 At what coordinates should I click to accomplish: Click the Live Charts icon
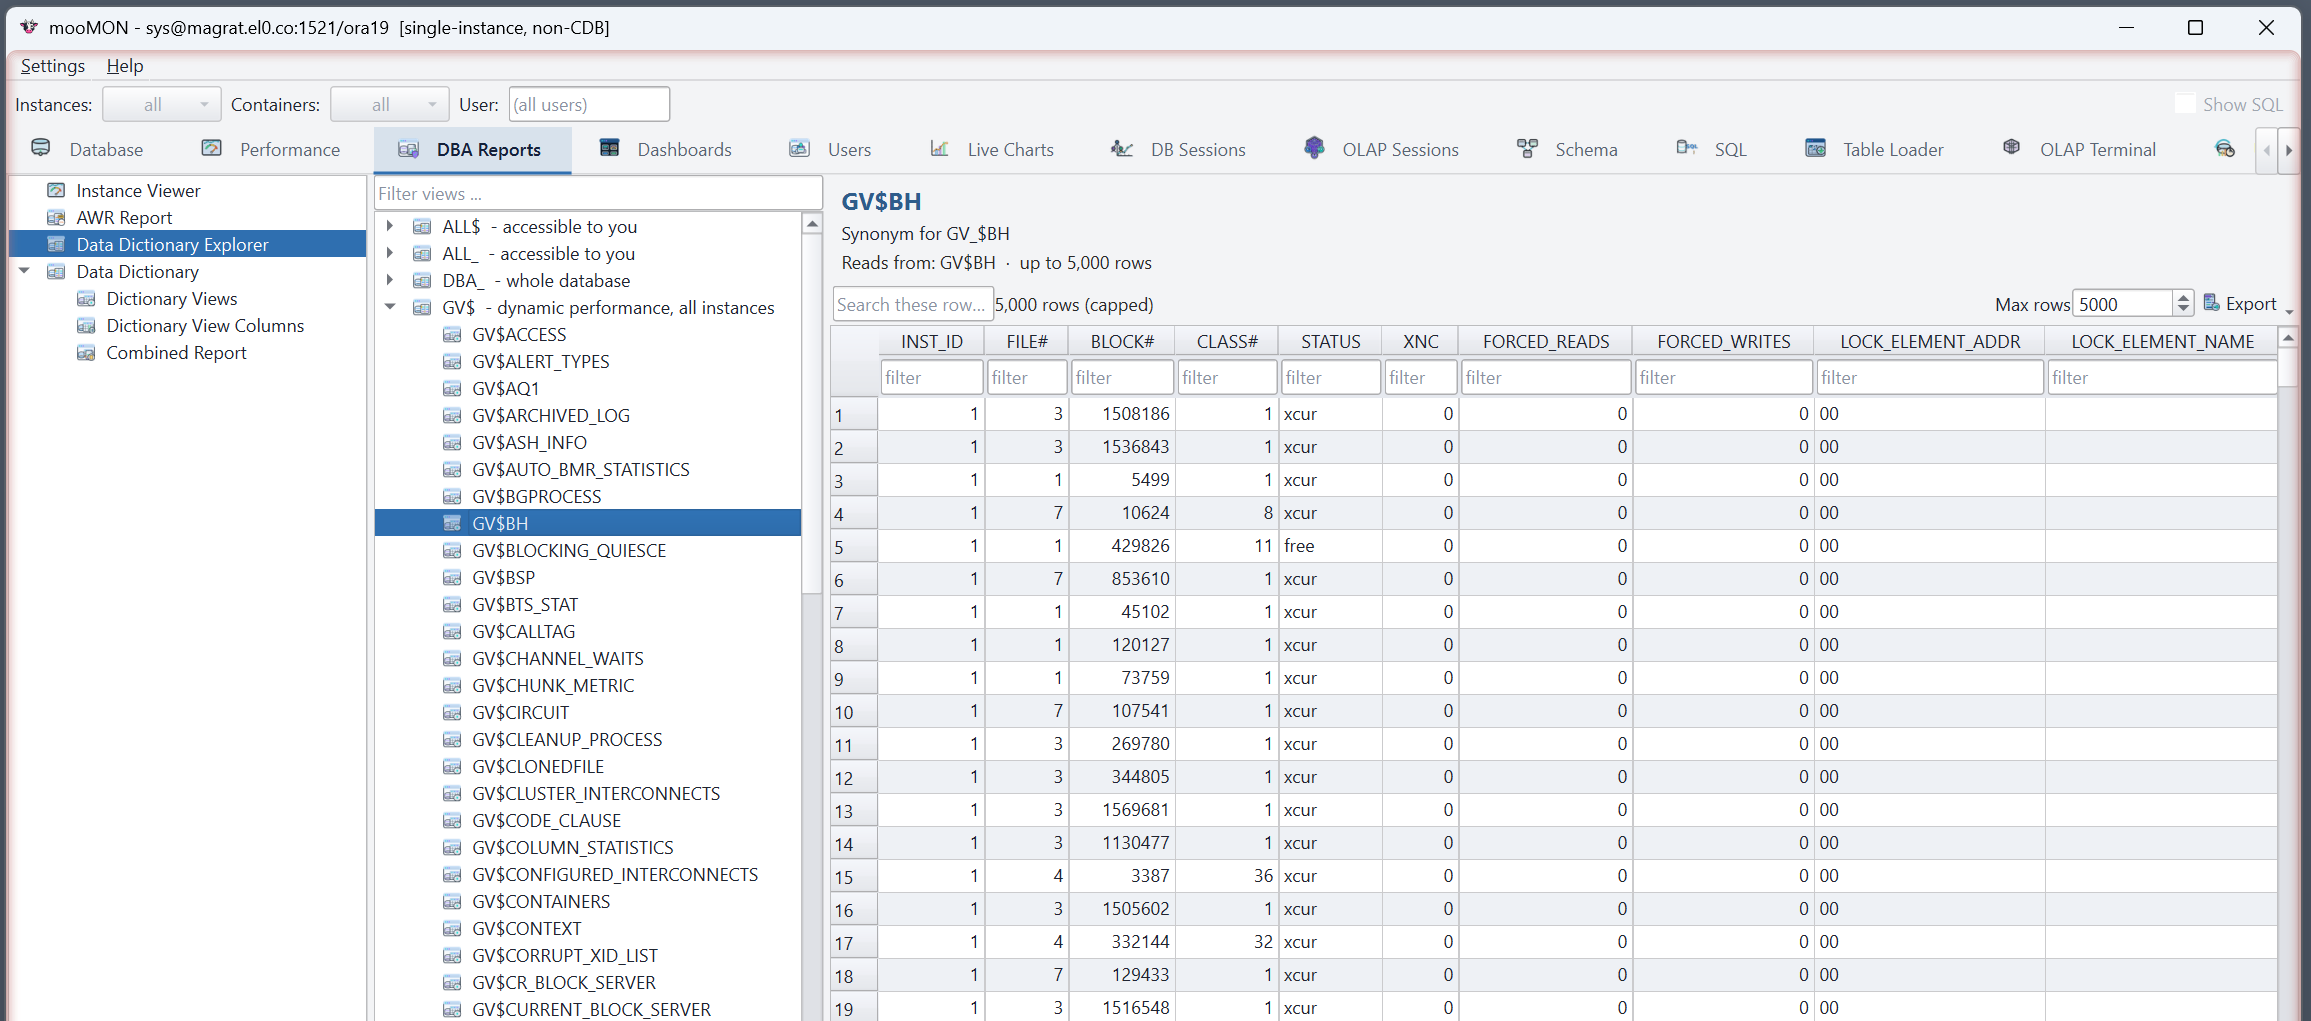click(939, 149)
